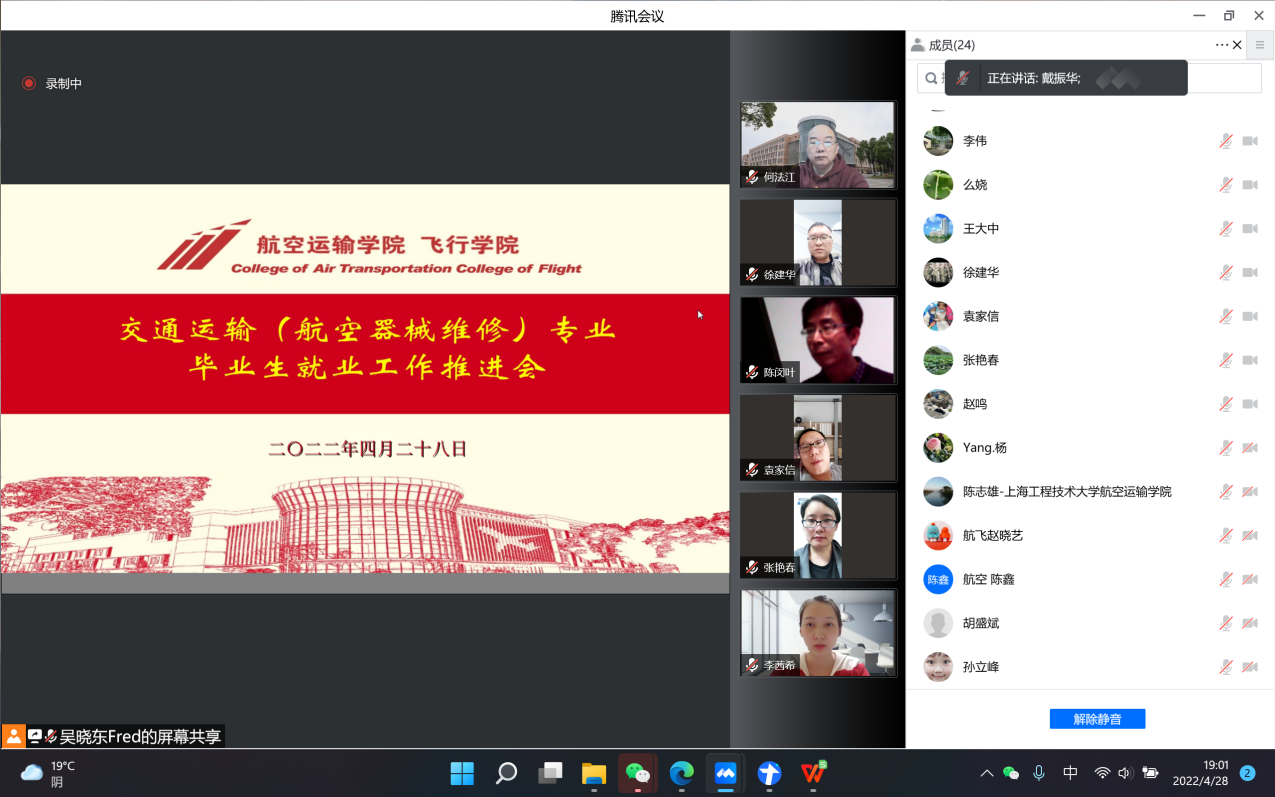Click the hamburger menu icon beside members panel
Viewport: 1275px width, 797px height.
coord(1260,45)
